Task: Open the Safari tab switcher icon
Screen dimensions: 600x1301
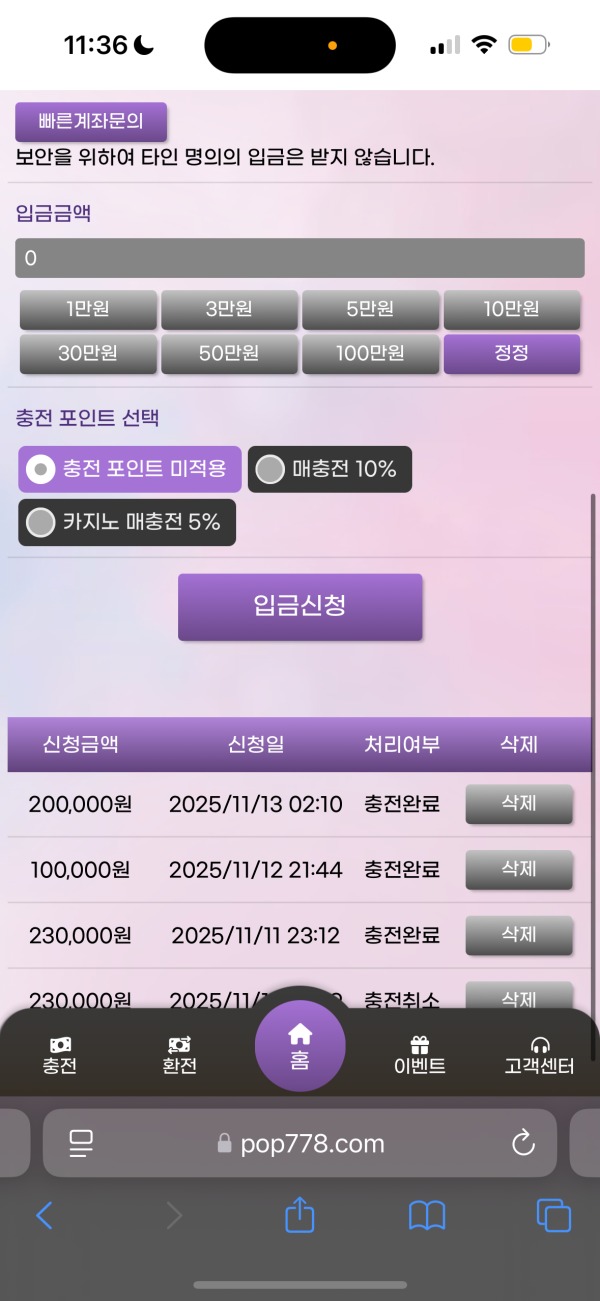Action: [554, 1216]
